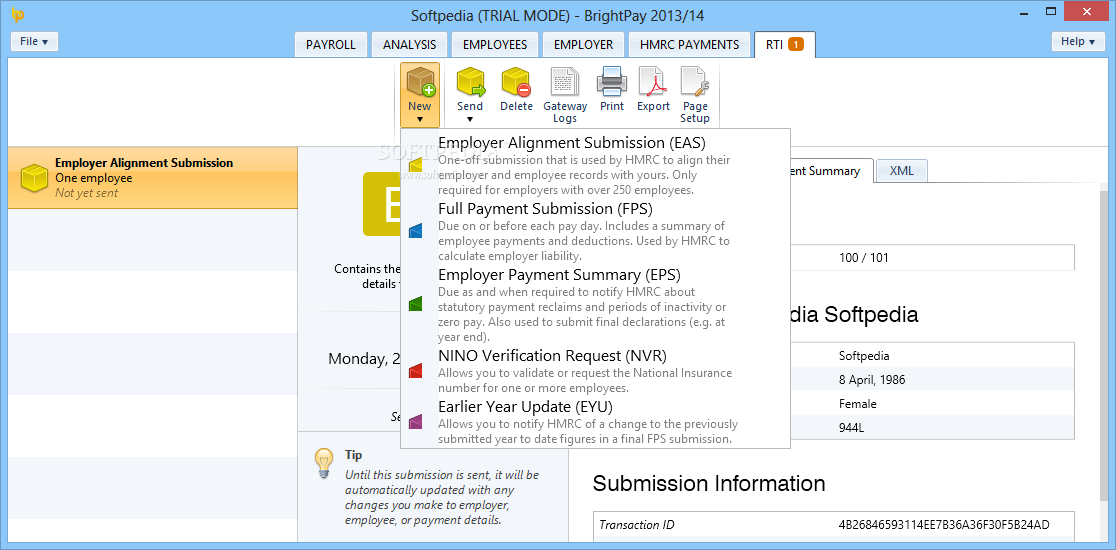This screenshot has width=1116, height=550.
Task: Switch to the HMRC PAYMENTS tab
Action: [690, 44]
